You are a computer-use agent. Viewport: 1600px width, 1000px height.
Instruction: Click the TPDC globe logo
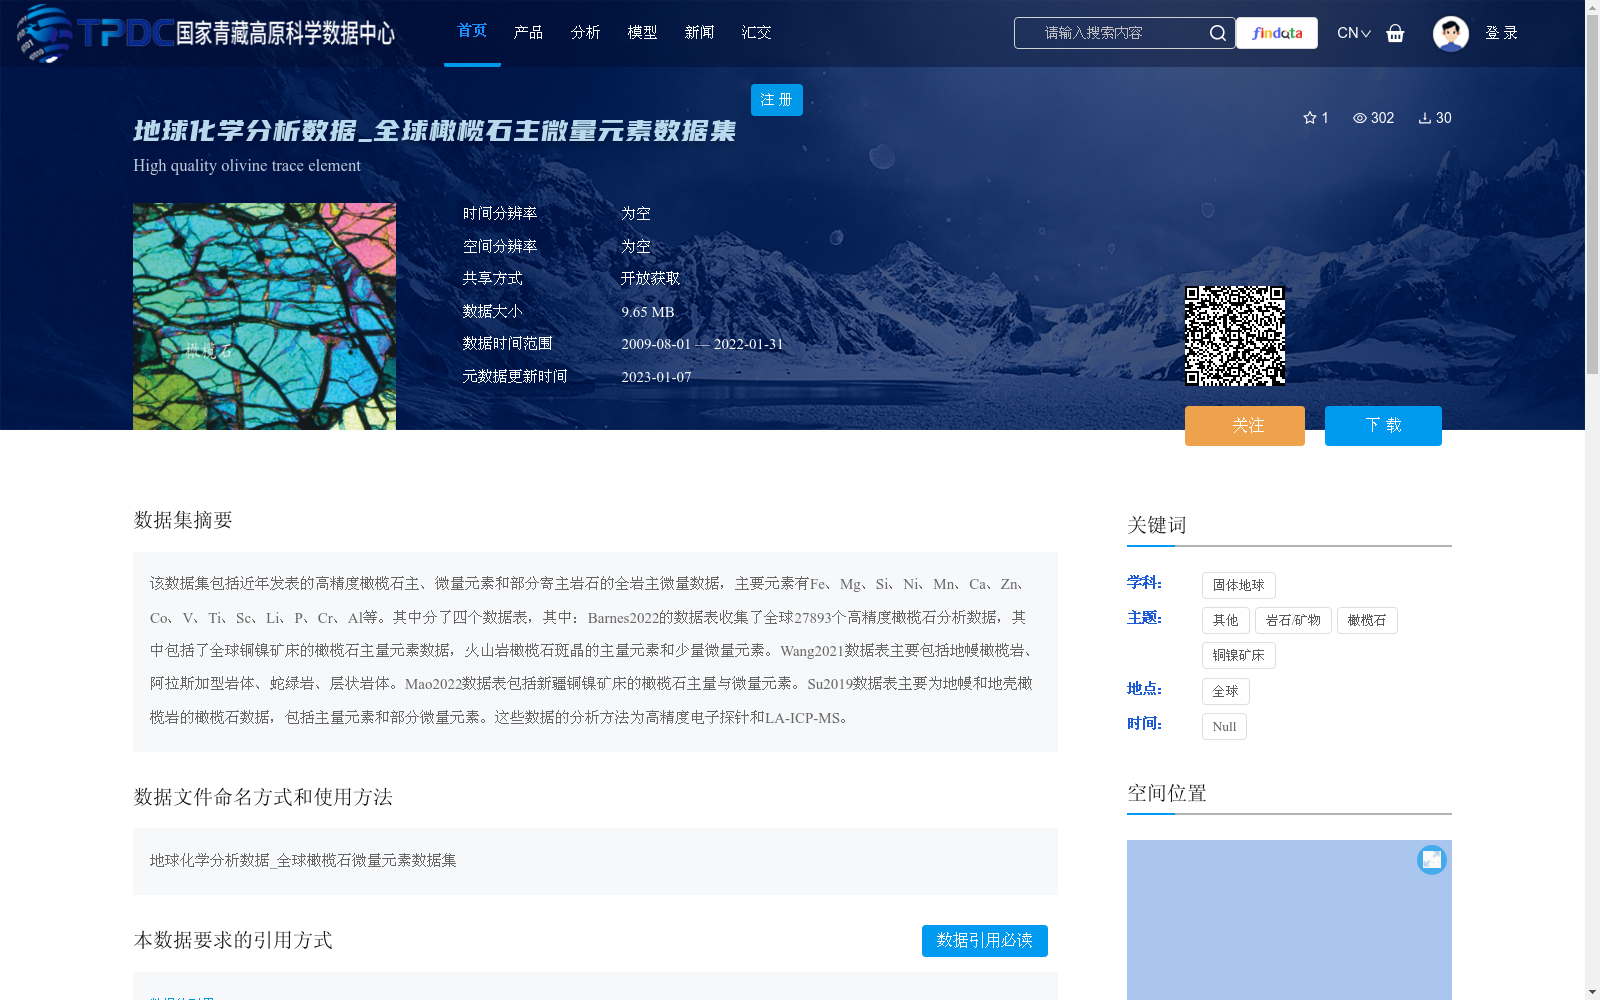point(44,33)
